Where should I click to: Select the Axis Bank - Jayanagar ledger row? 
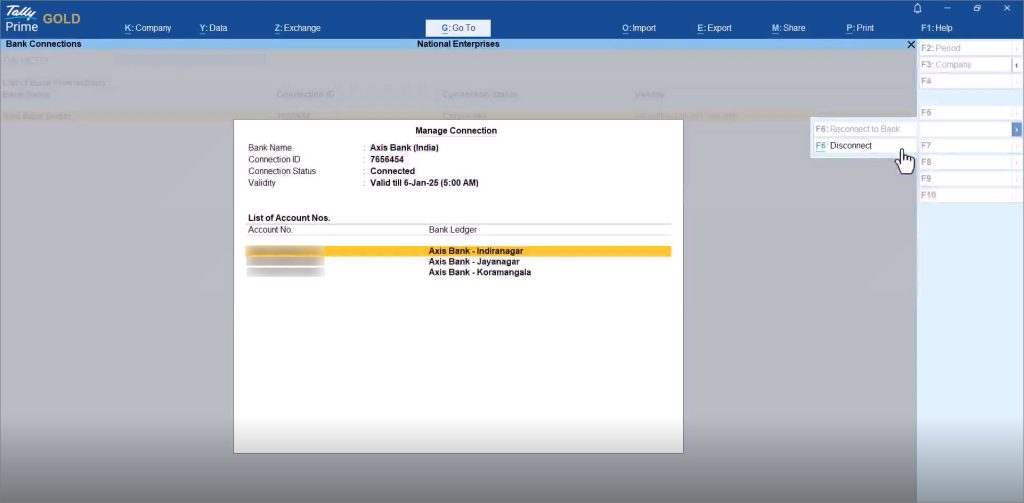458,261
